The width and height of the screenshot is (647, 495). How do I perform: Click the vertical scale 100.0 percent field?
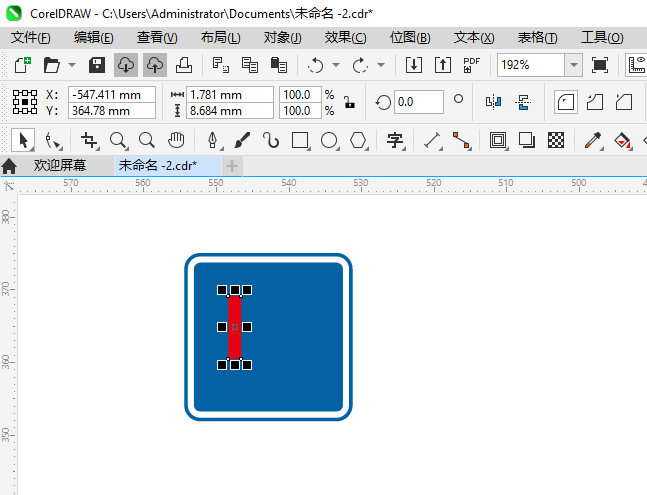pyautogui.click(x=300, y=111)
